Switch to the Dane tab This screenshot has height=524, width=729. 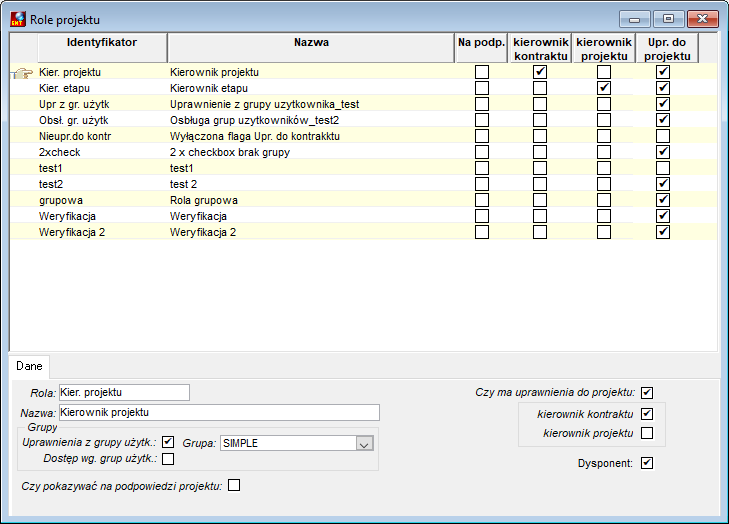[29, 366]
